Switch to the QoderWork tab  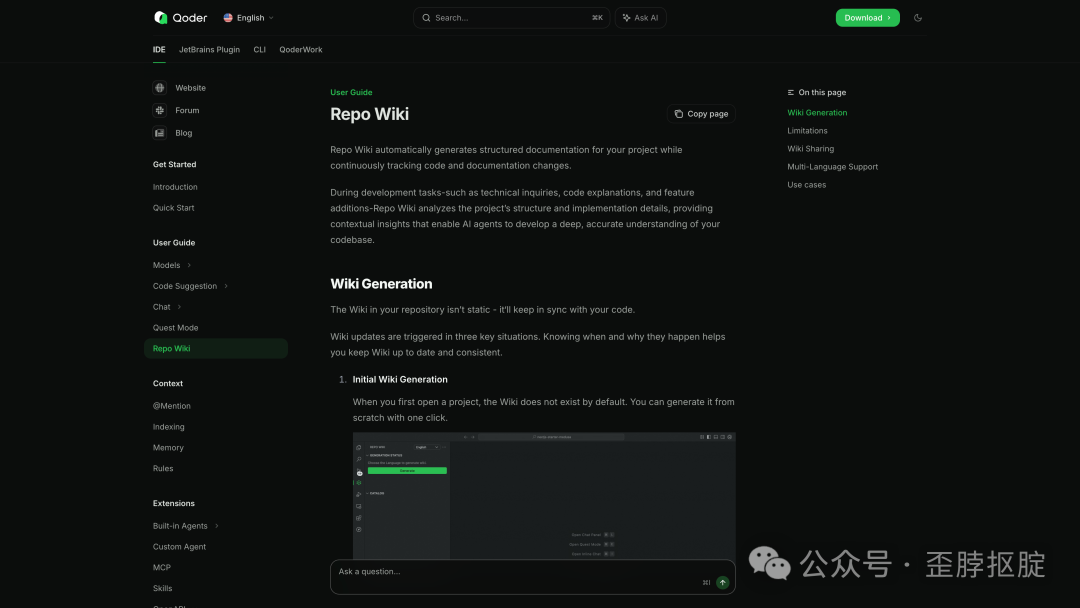301,49
